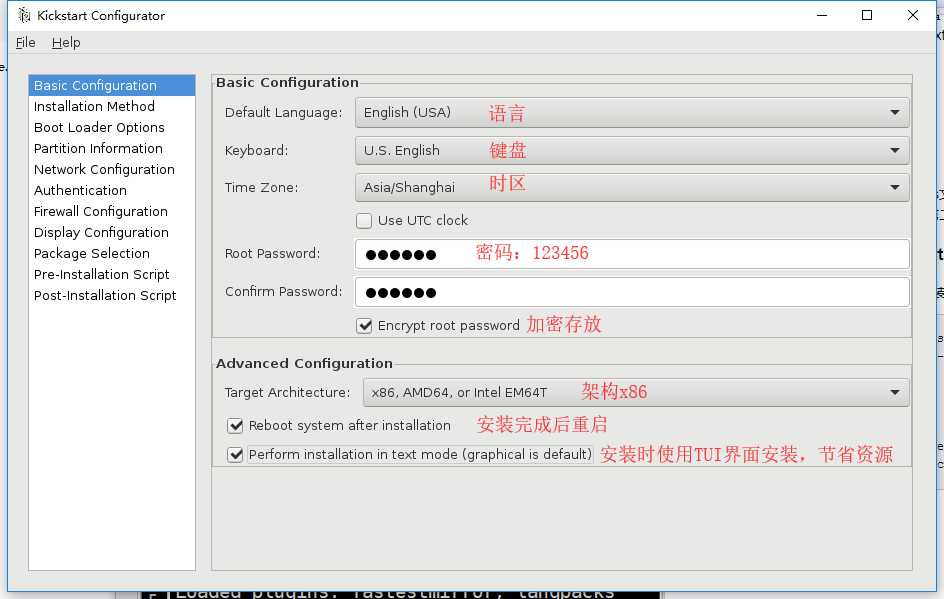
Task: Select Pre-Installation Script entry
Action: point(112,275)
